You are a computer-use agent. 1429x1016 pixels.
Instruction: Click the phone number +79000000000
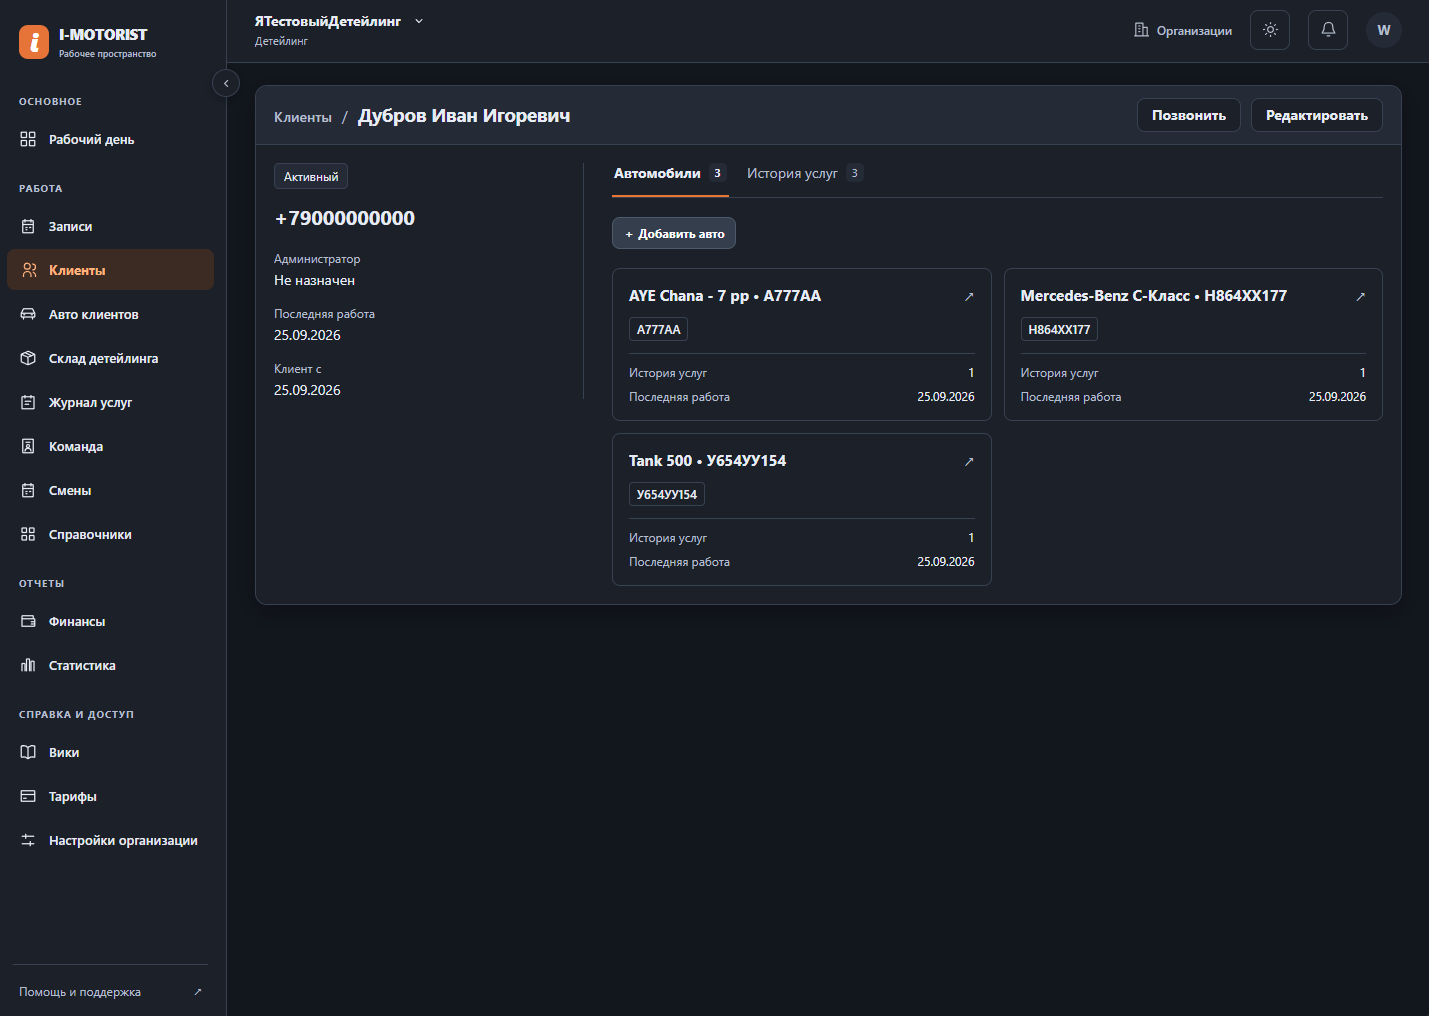tap(345, 218)
